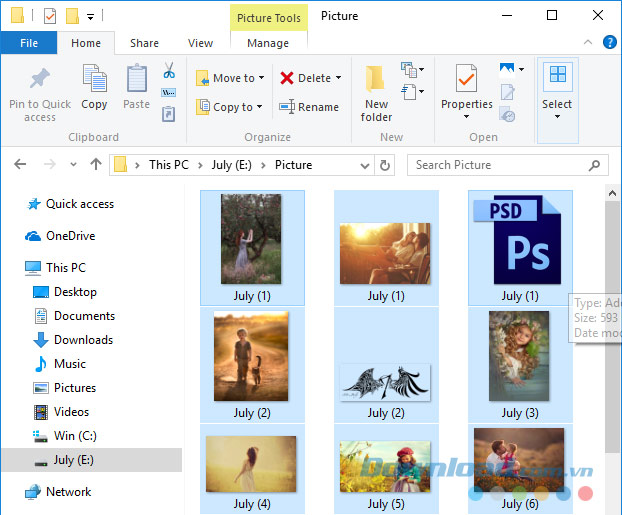Click the vertical scrollbar up arrow
Screen dimensions: 622x515
click(x=612, y=193)
